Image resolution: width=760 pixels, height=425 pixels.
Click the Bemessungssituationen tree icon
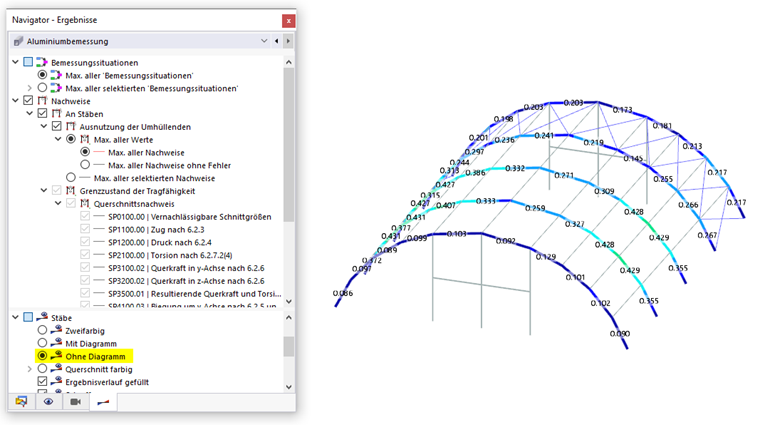42,62
